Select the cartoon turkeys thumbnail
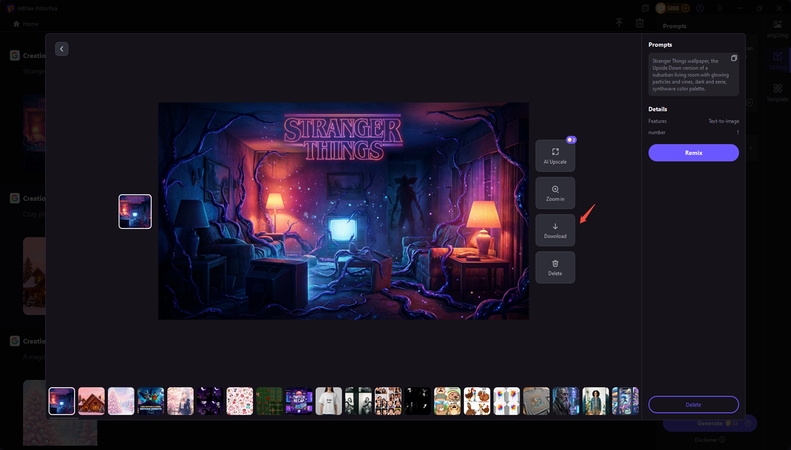 click(477, 401)
